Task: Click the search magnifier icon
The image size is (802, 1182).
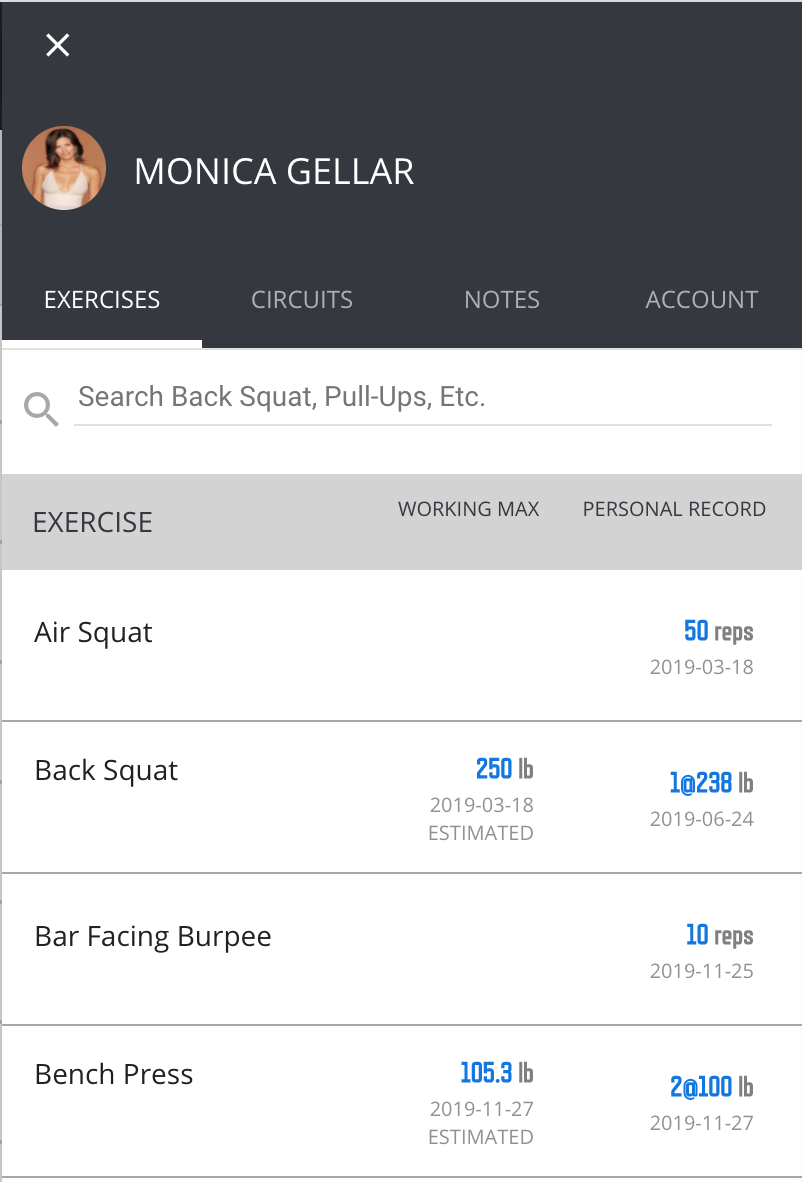Action: 41,409
